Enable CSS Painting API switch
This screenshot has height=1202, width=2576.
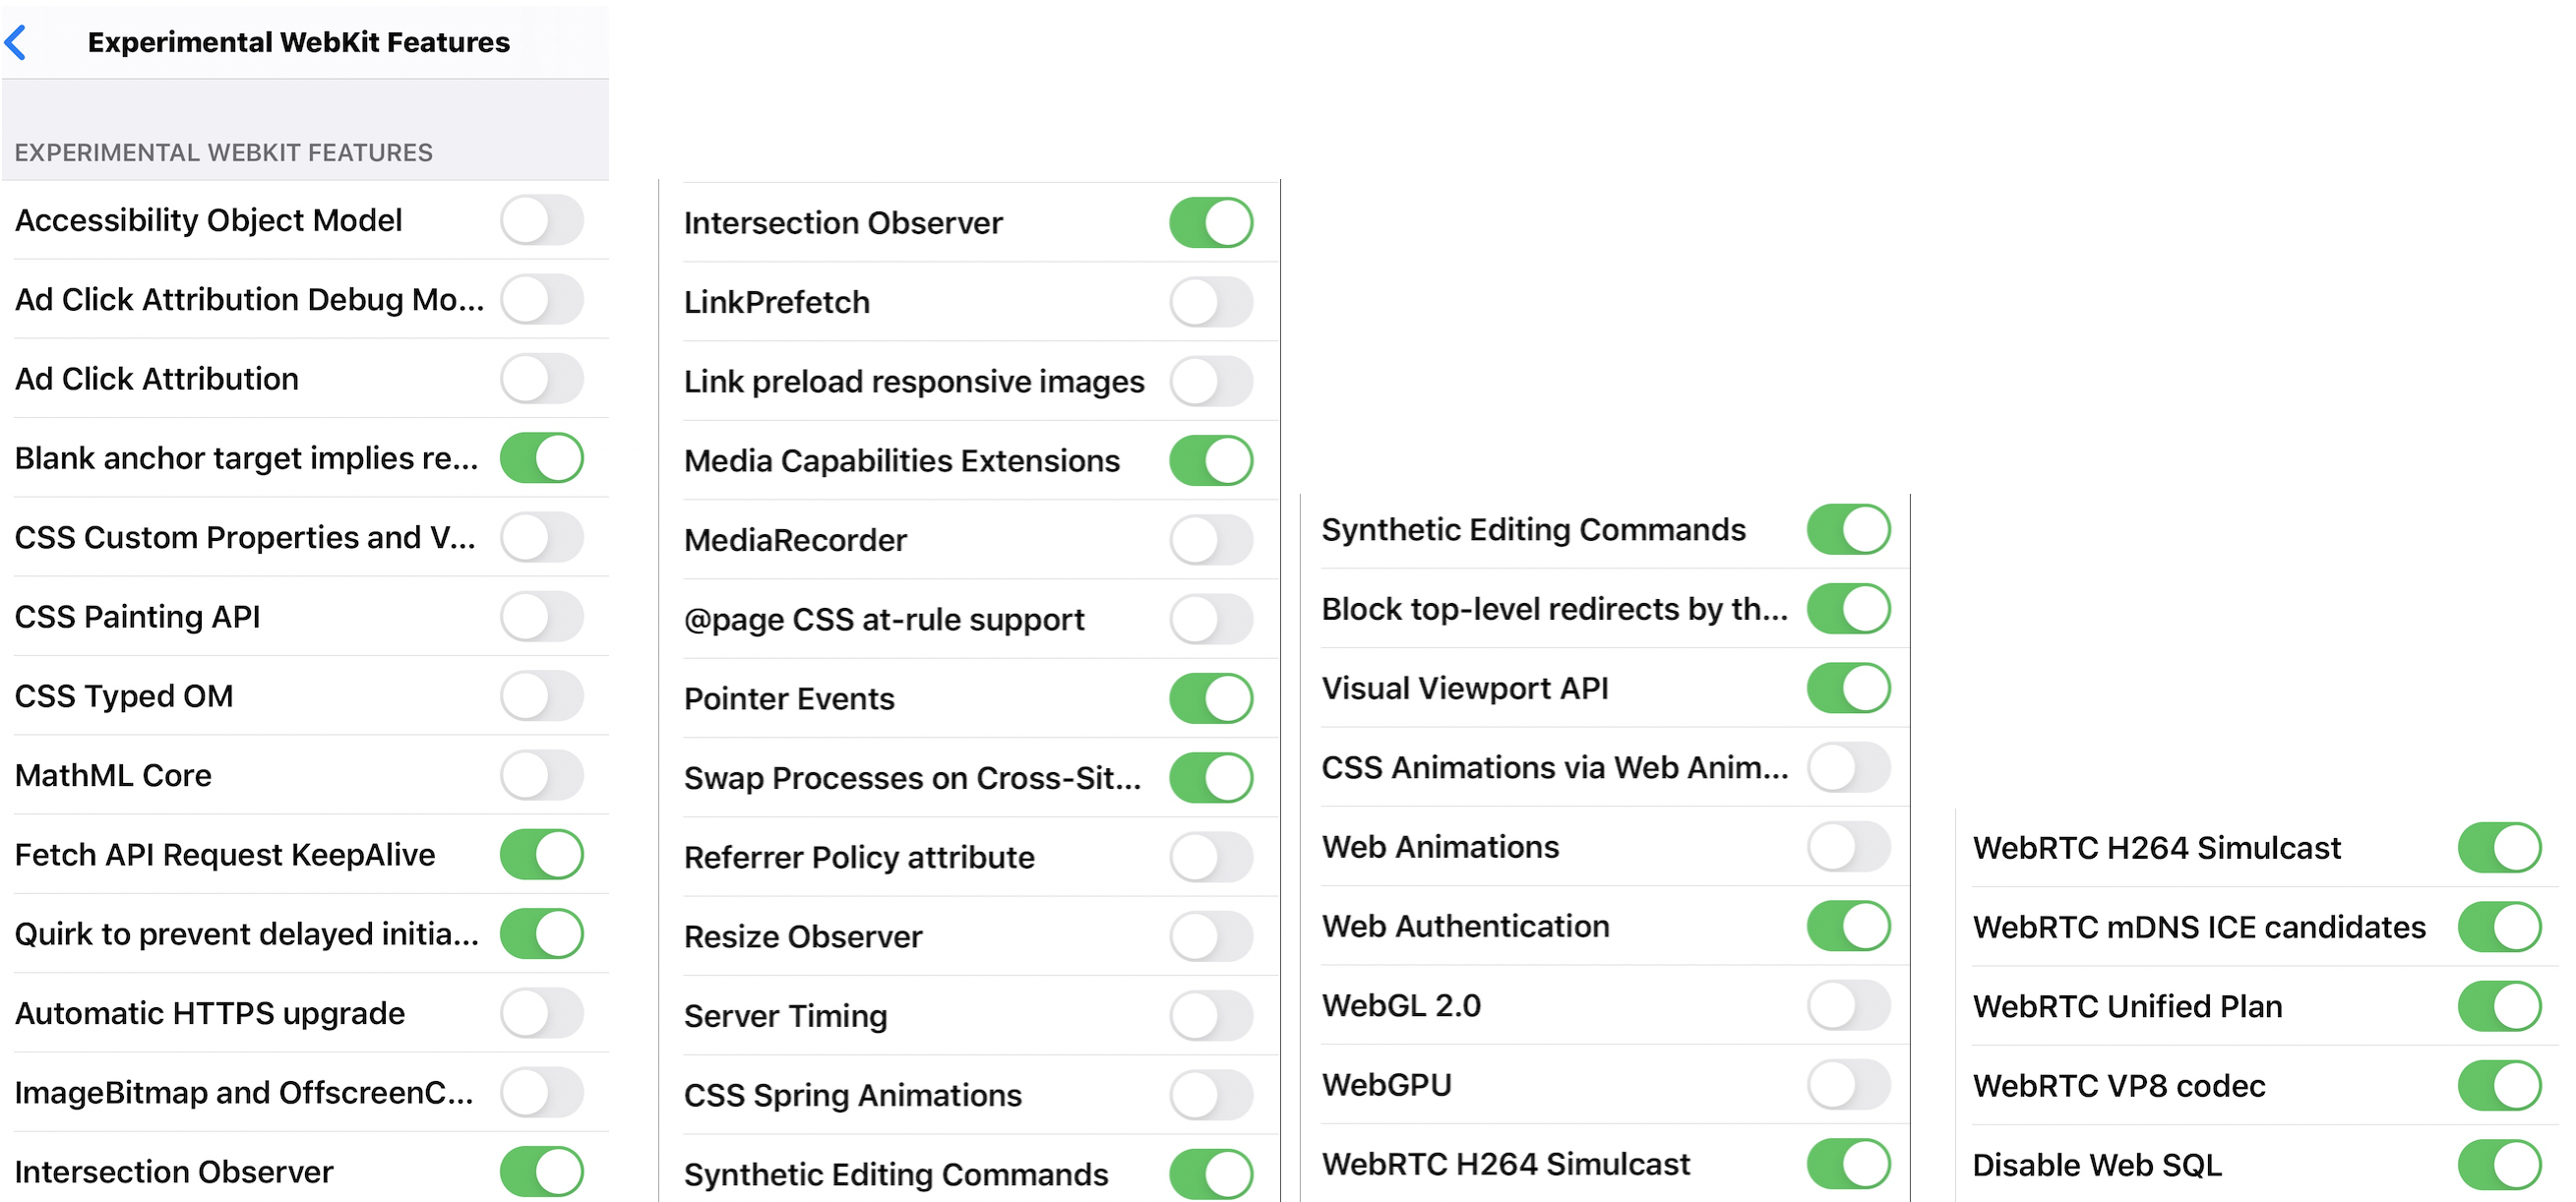pos(542,617)
